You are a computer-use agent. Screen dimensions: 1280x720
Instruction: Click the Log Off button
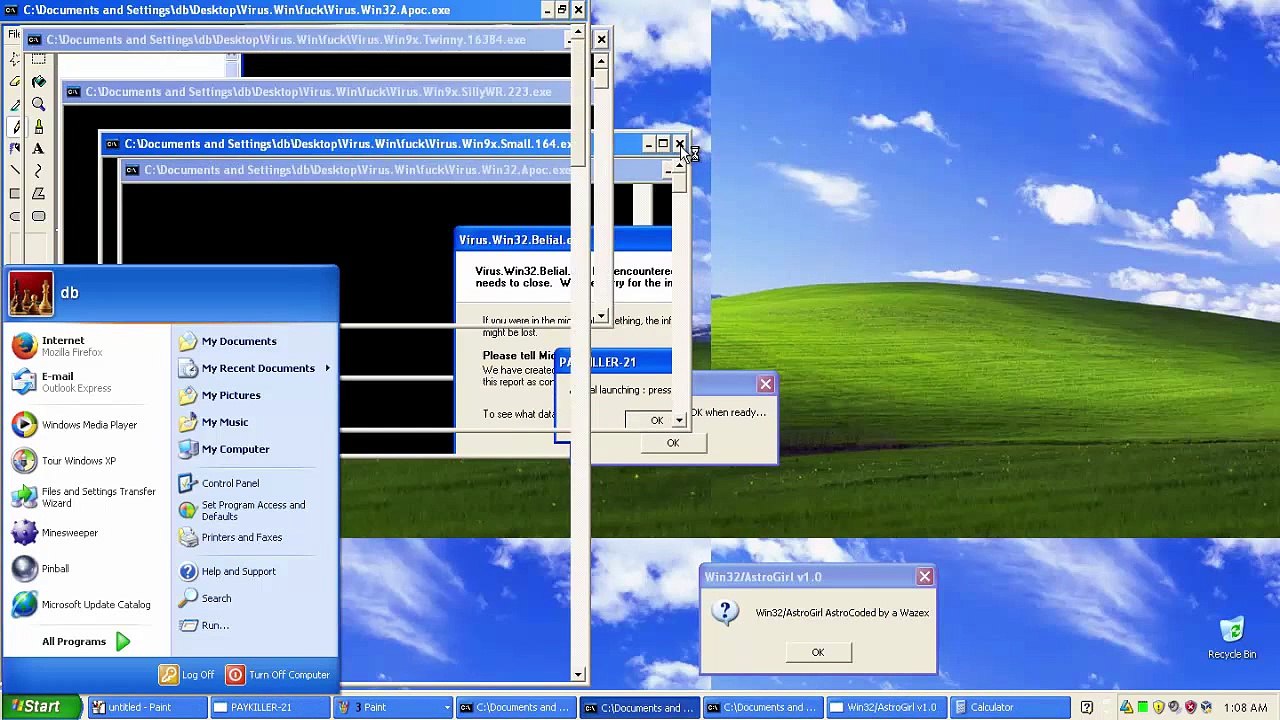tap(187, 675)
